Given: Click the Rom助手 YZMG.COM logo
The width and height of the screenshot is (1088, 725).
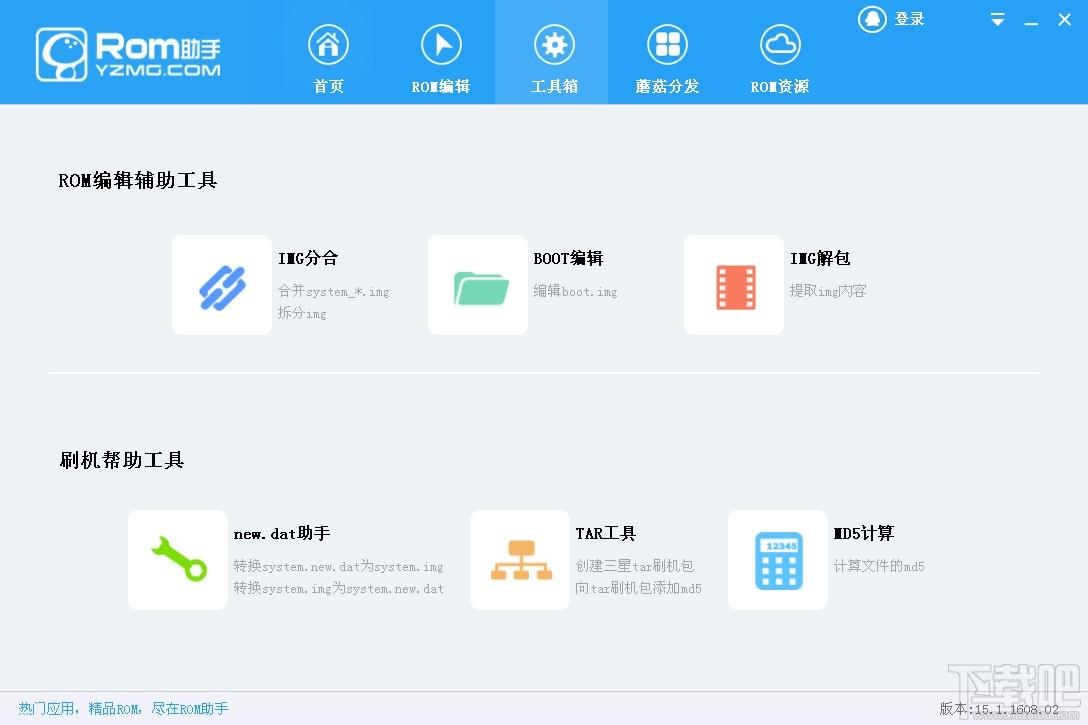Looking at the screenshot, I should point(129,54).
